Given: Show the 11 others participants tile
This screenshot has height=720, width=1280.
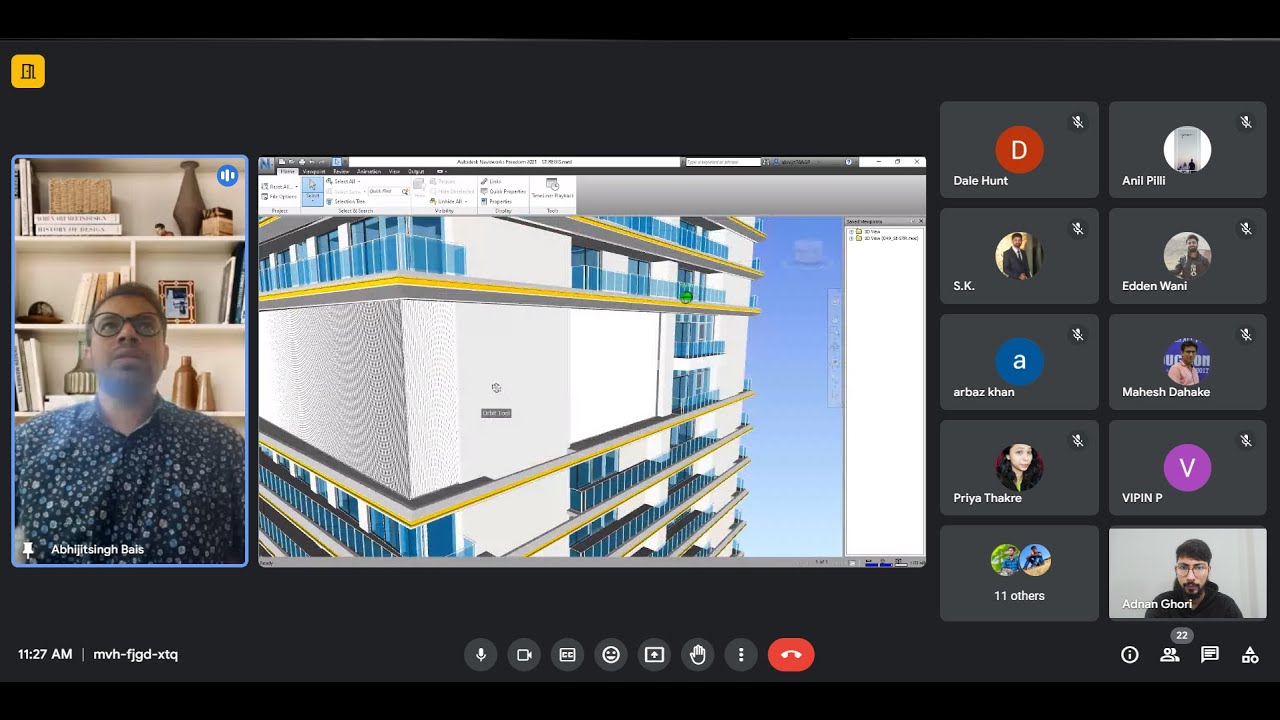Looking at the screenshot, I should 1019,573.
